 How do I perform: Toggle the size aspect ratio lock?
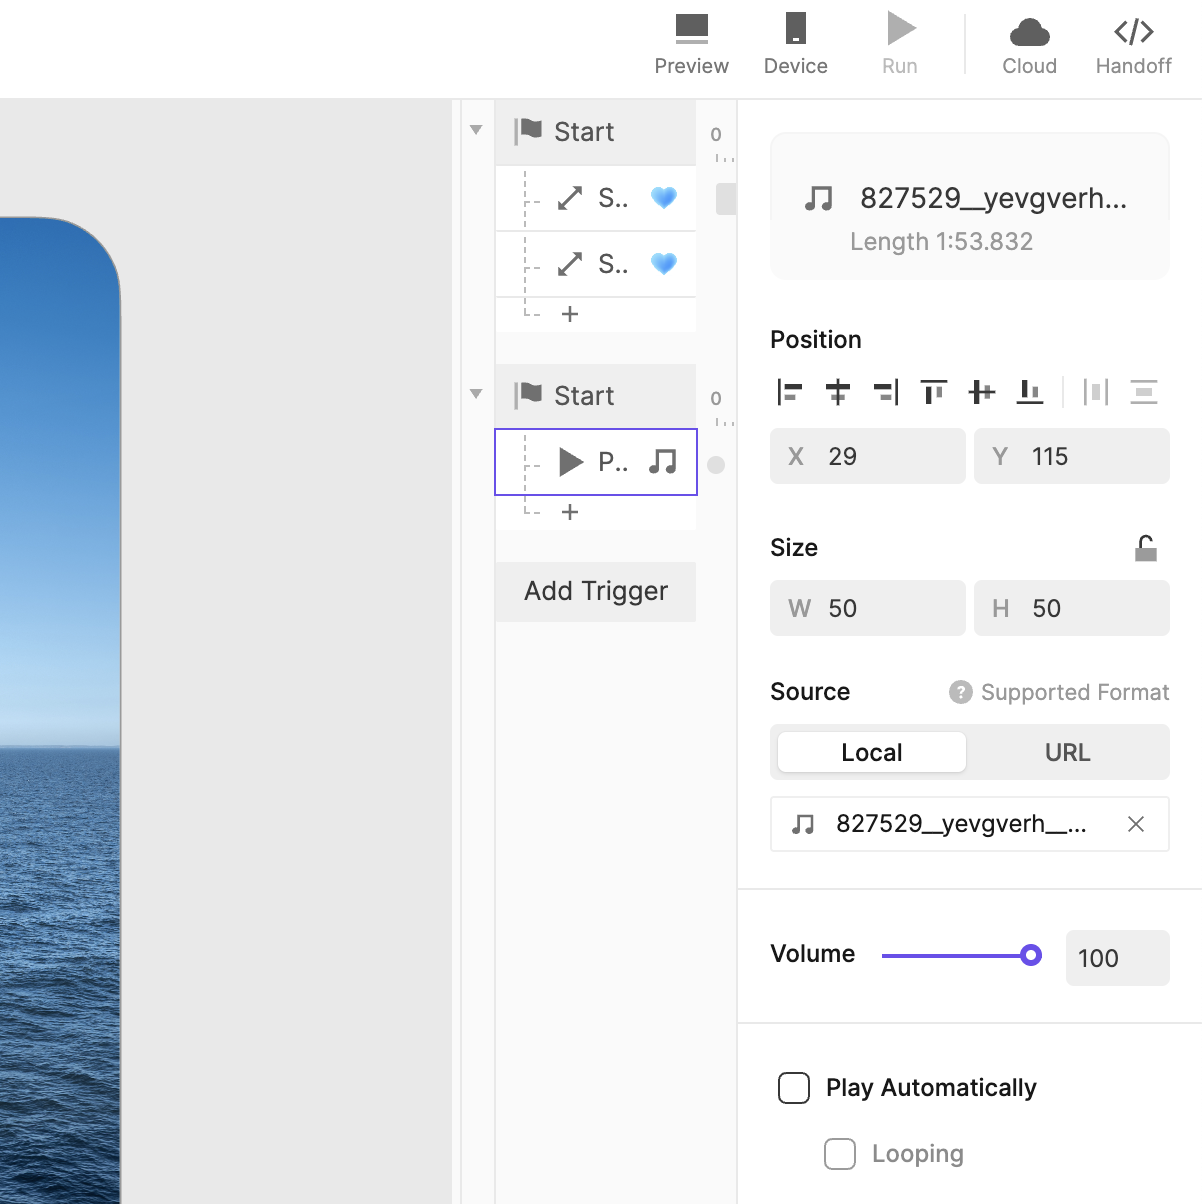[1146, 548]
